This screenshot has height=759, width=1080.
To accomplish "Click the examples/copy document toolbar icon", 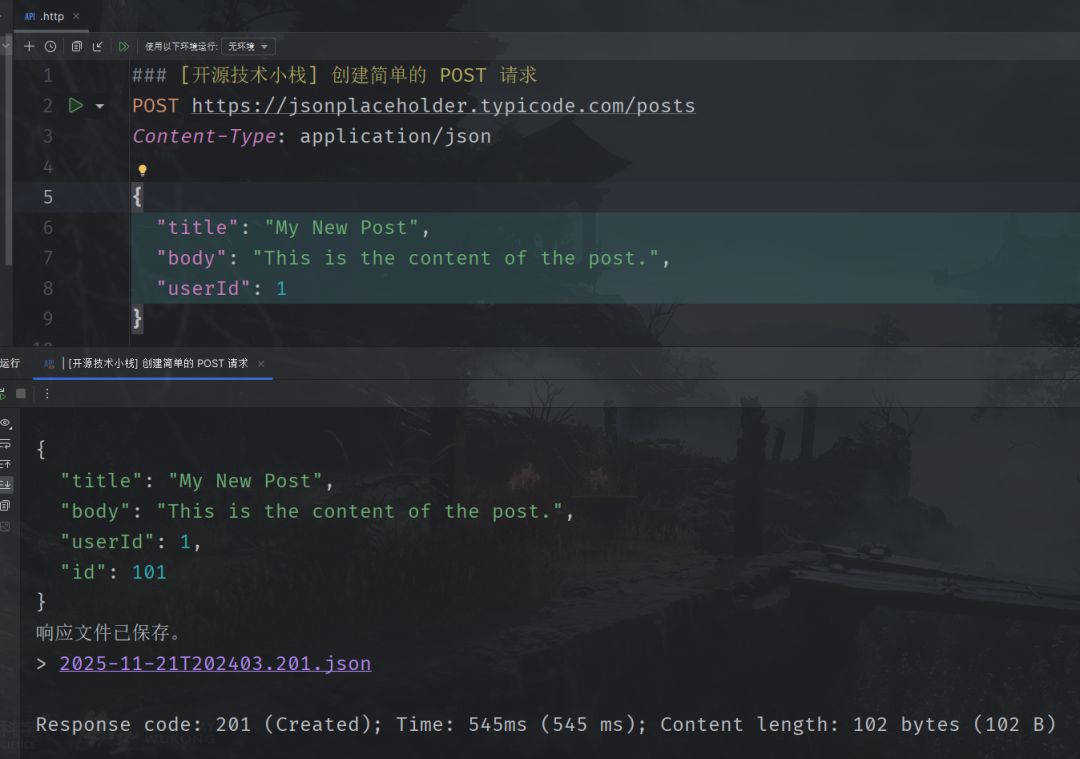I will (x=76, y=46).
